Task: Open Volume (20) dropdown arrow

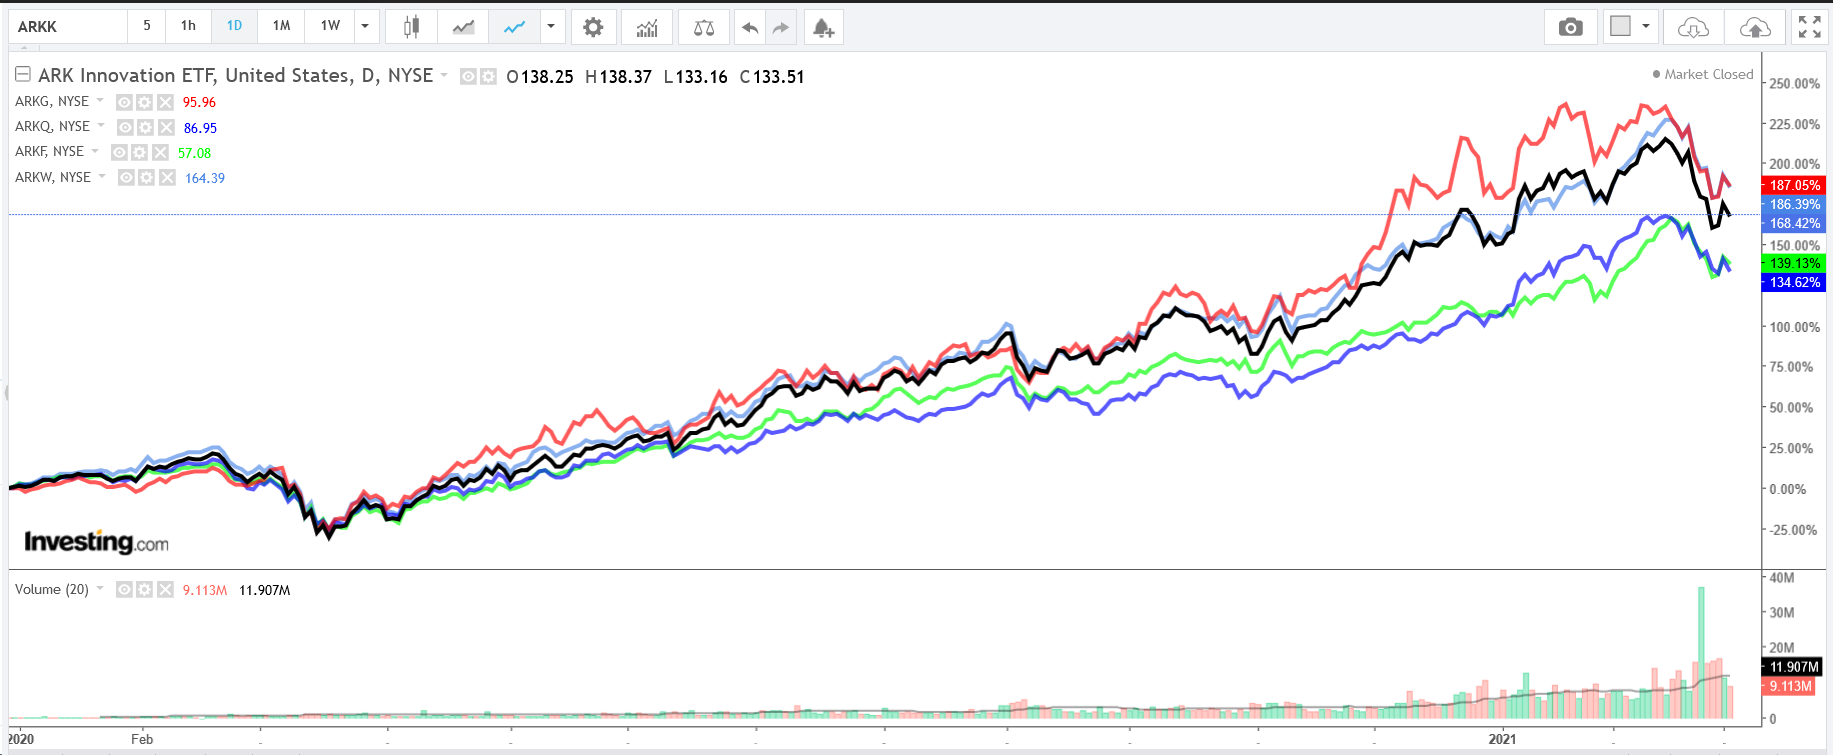Action: point(100,588)
